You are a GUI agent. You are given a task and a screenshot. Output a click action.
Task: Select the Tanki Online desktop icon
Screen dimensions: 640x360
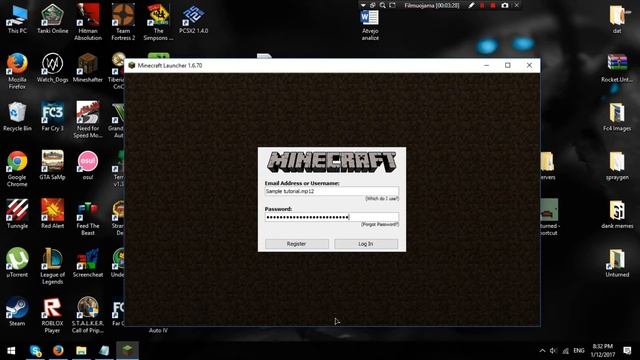(x=52, y=19)
